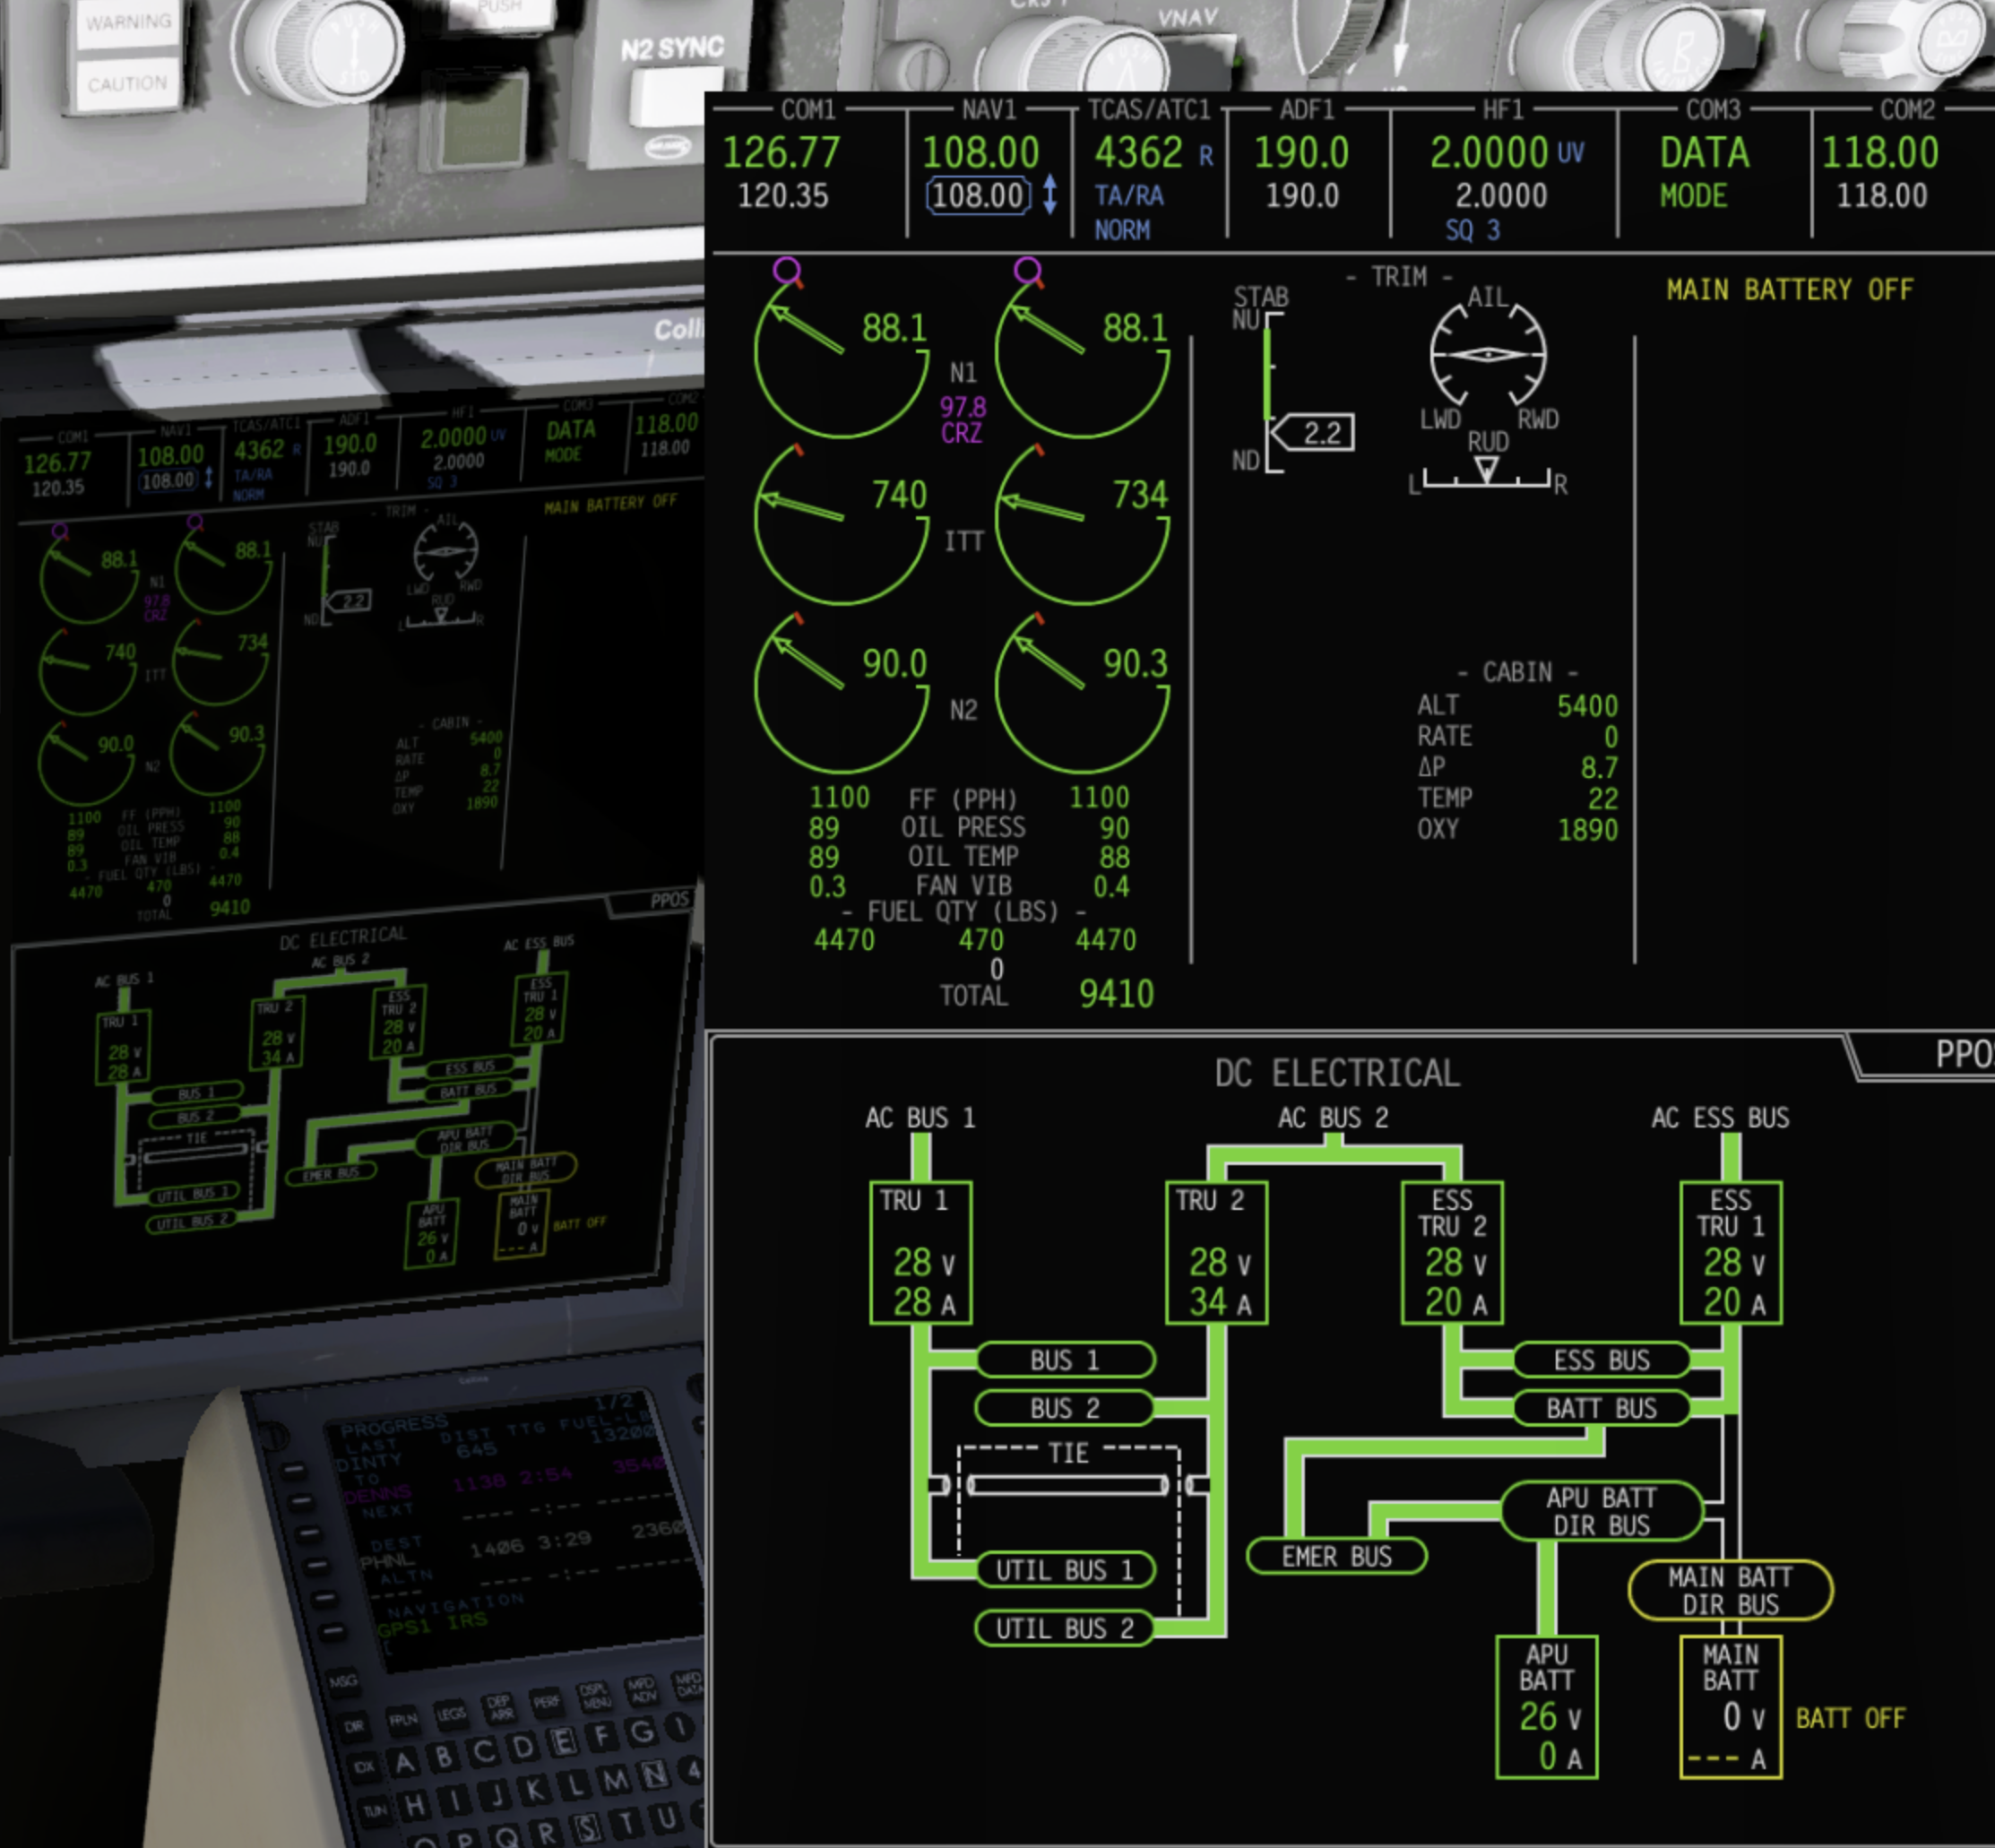The width and height of the screenshot is (1995, 1848).
Task: Select the HF1 frequency 2.0000 field
Action: pyautogui.click(x=1489, y=153)
